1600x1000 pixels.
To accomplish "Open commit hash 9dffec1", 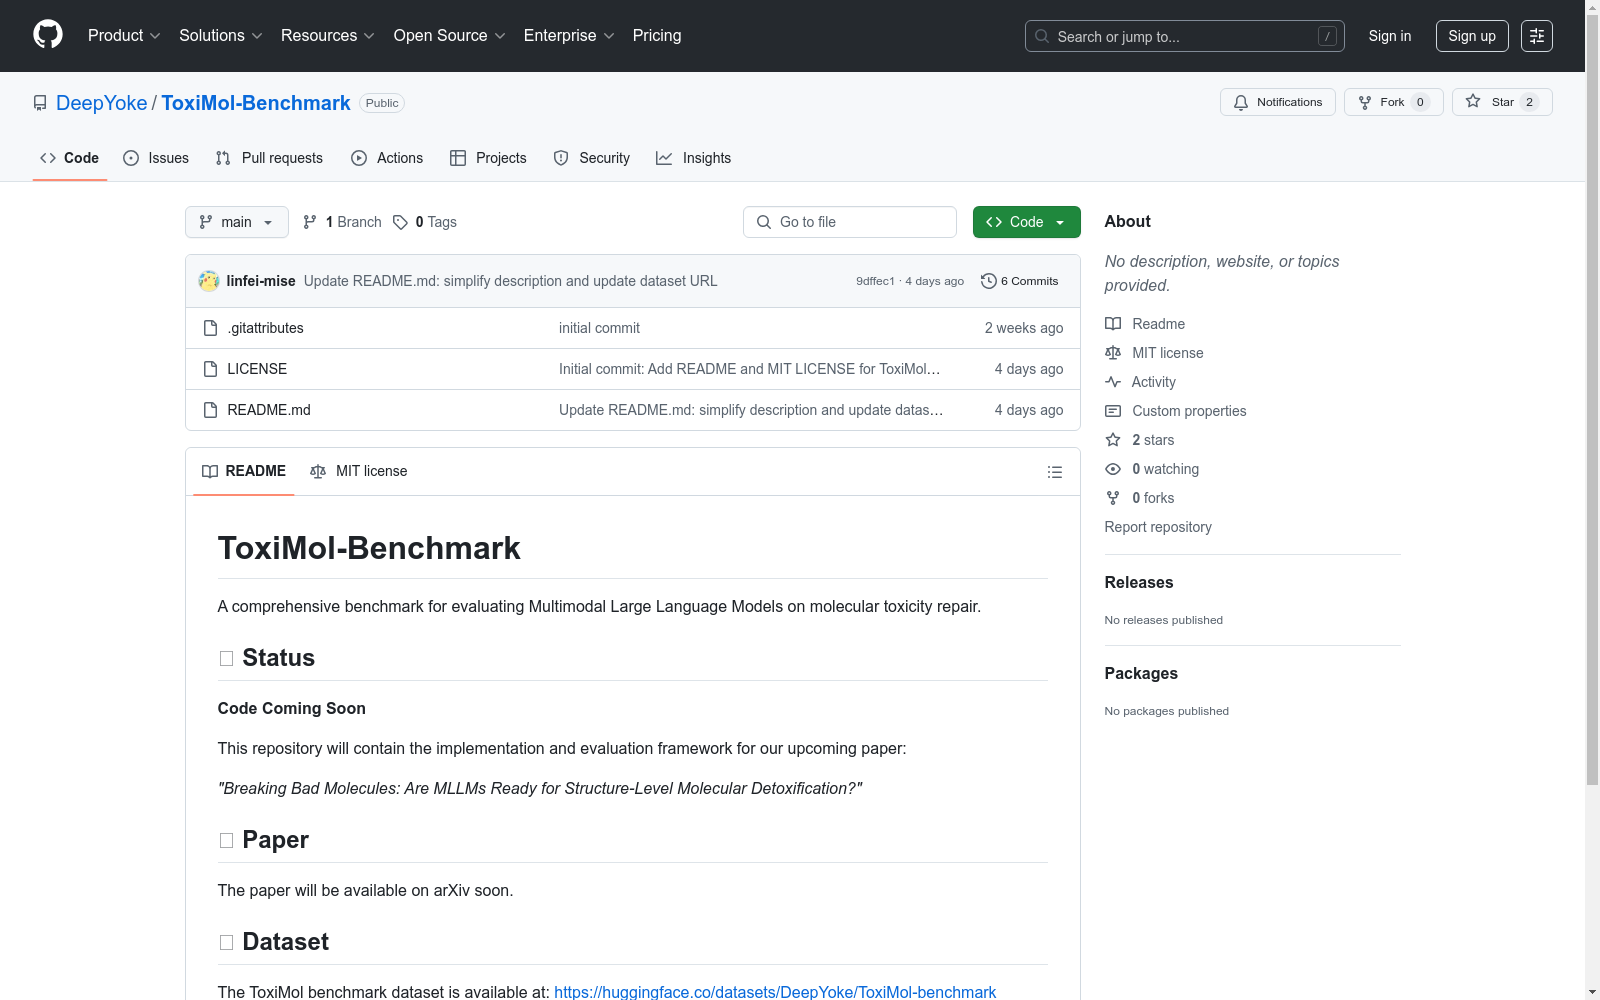I will [x=875, y=281].
